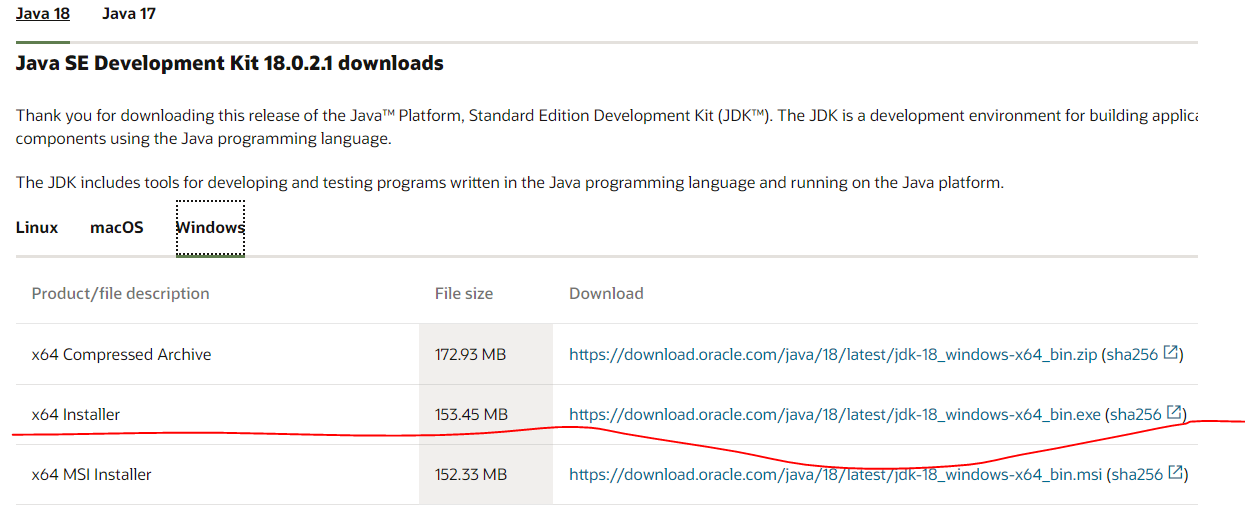Click external link icon in zip row
Image resolution: width=1245 pixels, height=522 pixels.
tap(1171, 353)
